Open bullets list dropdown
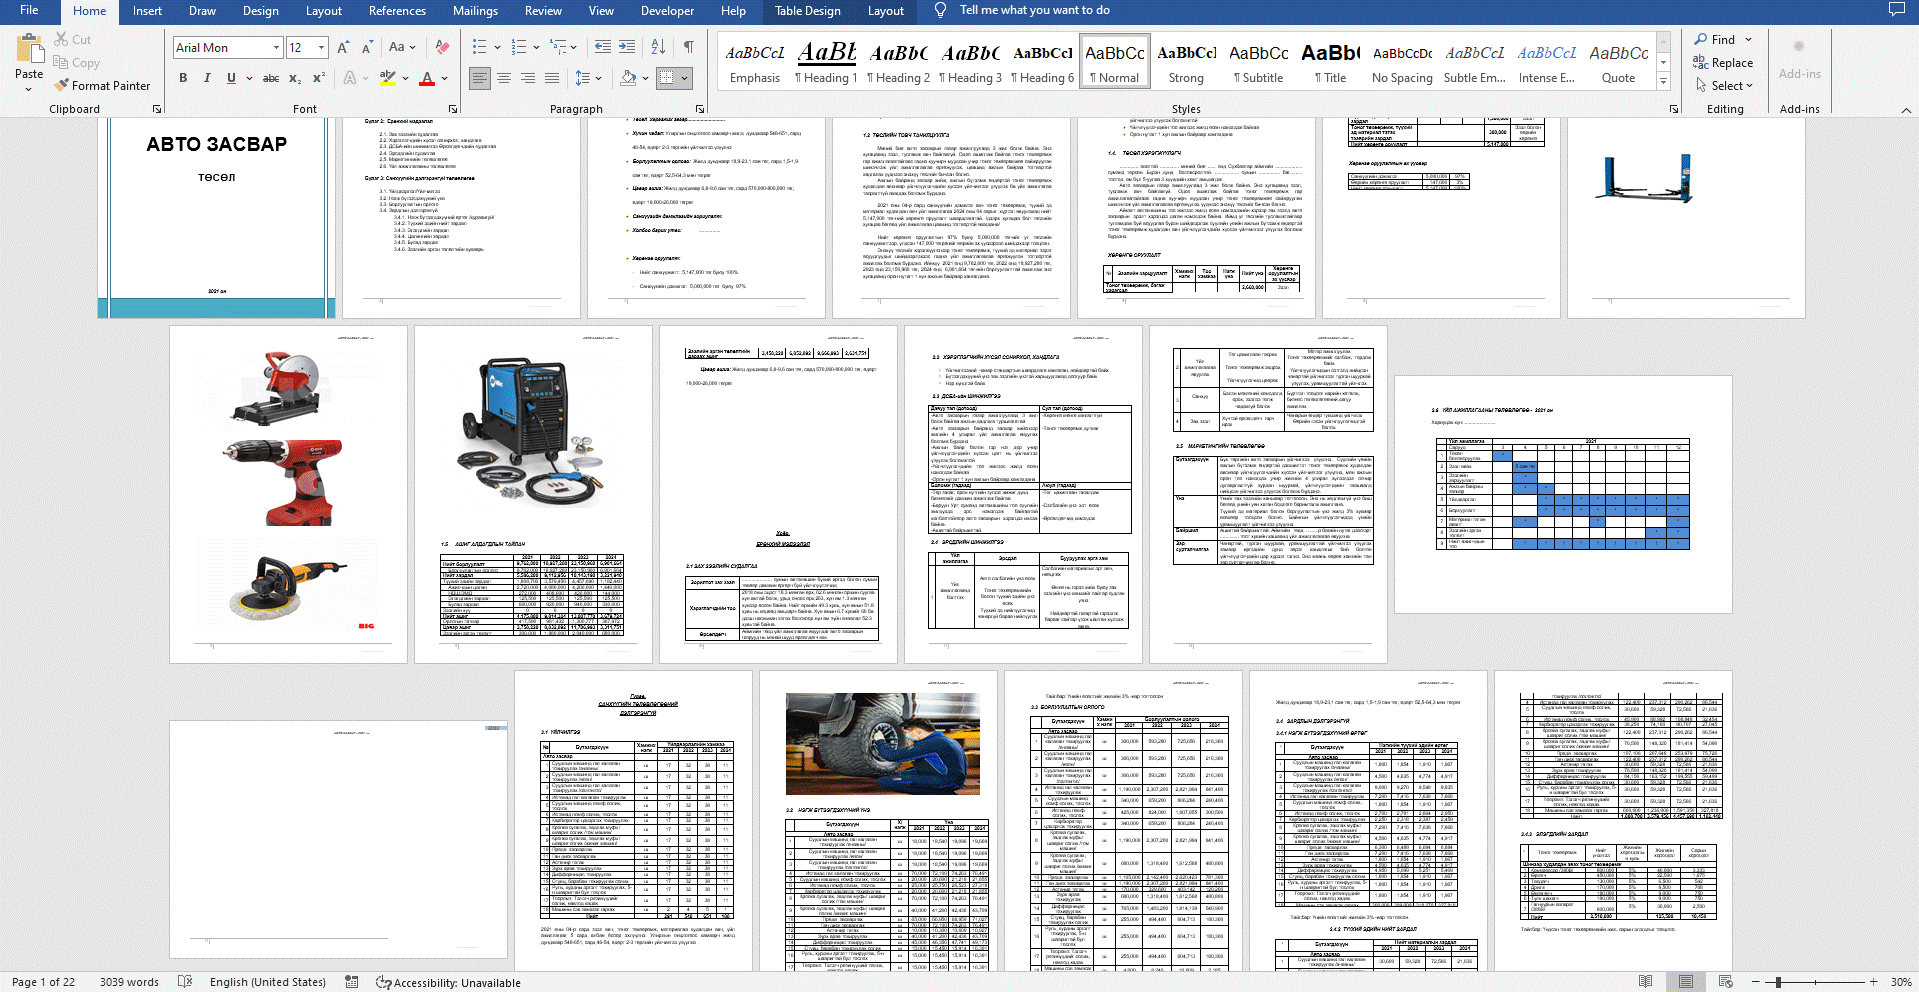Screen dimensions: 1919x992 click(497, 47)
